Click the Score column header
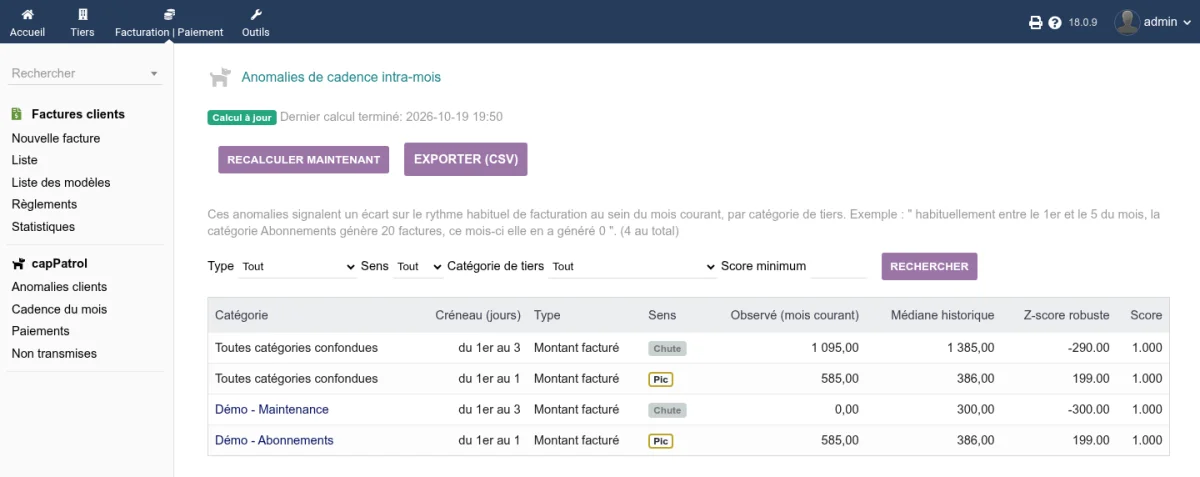 coord(1146,315)
